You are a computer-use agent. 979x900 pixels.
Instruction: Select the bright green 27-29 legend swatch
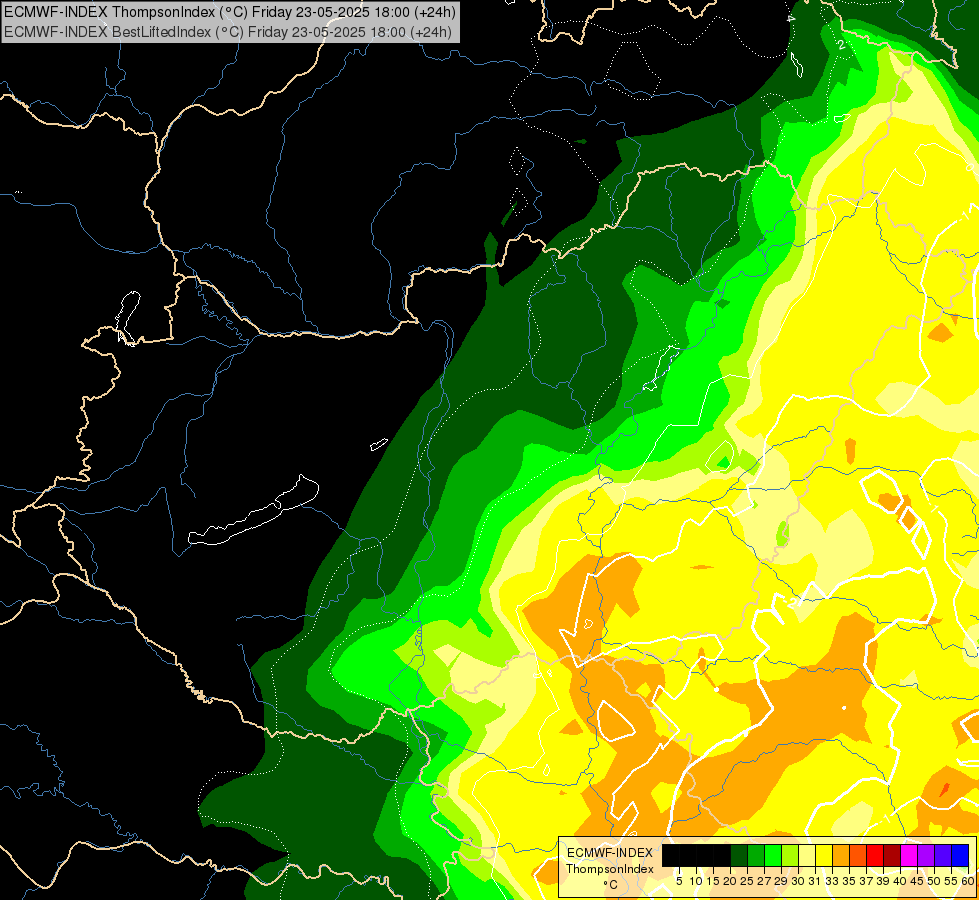(773, 855)
